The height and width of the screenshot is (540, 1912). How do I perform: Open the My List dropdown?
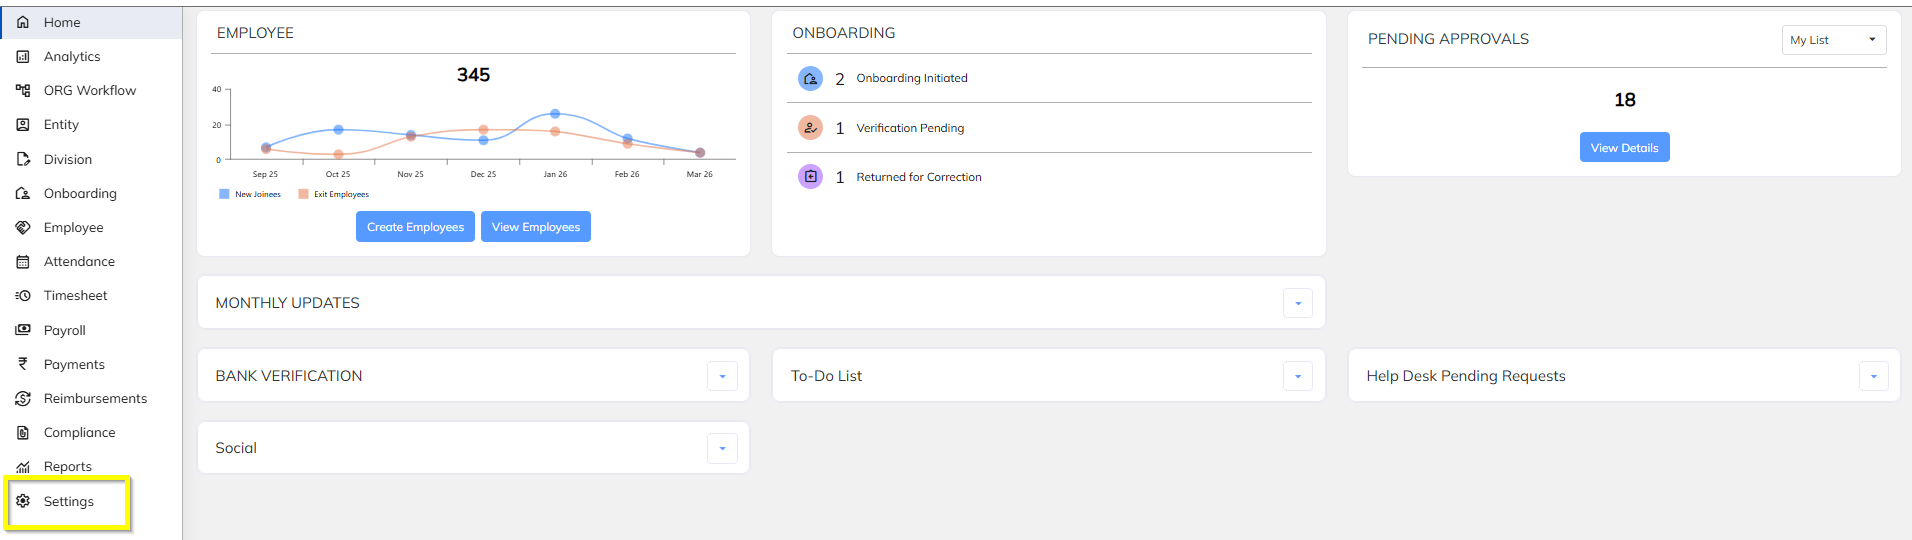(x=1833, y=40)
